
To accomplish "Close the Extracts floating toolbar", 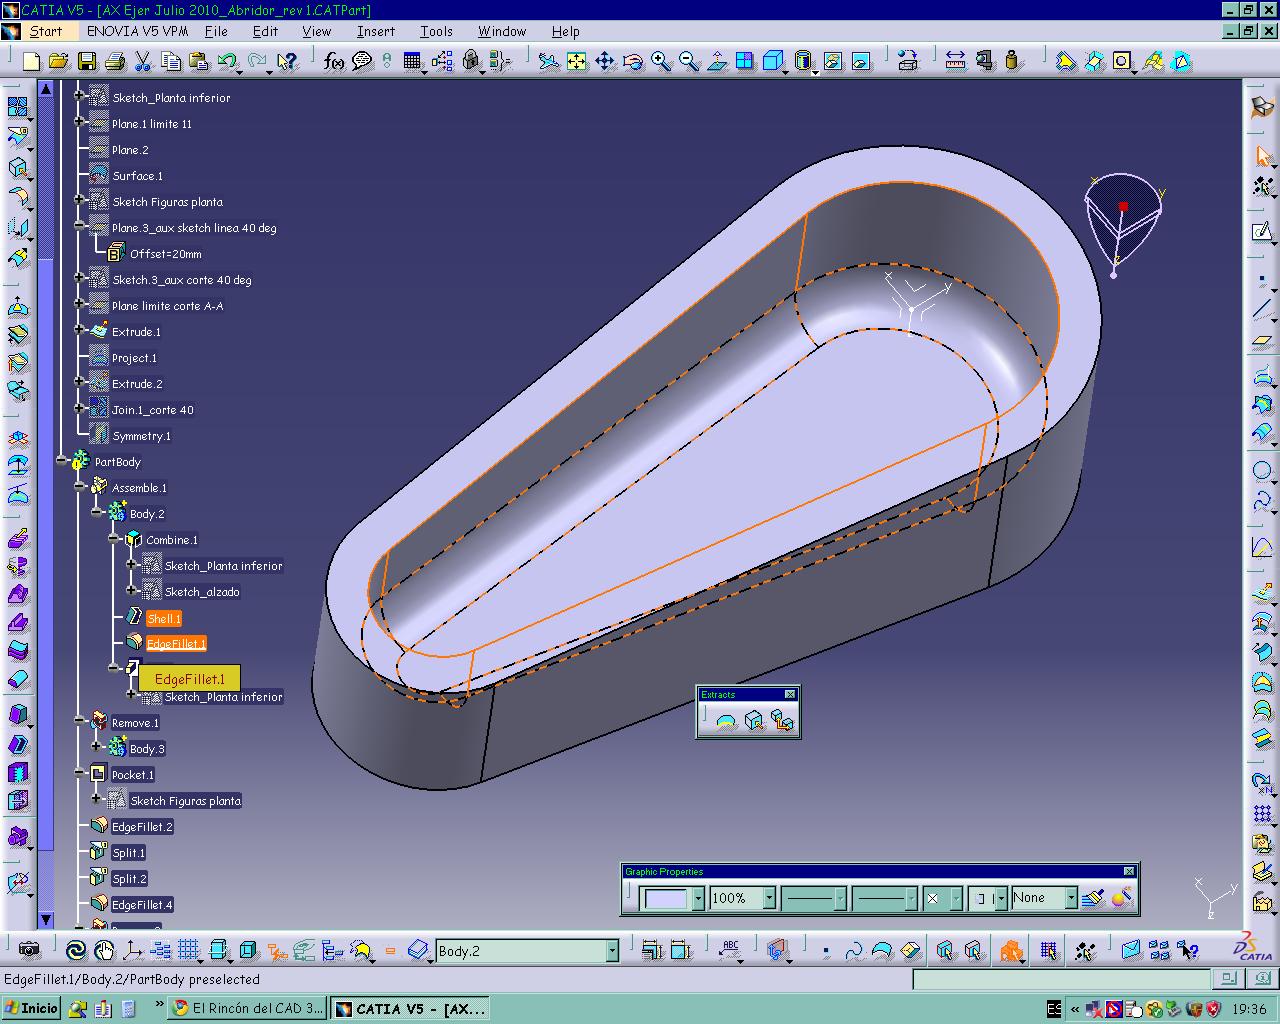I will [790, 694].
